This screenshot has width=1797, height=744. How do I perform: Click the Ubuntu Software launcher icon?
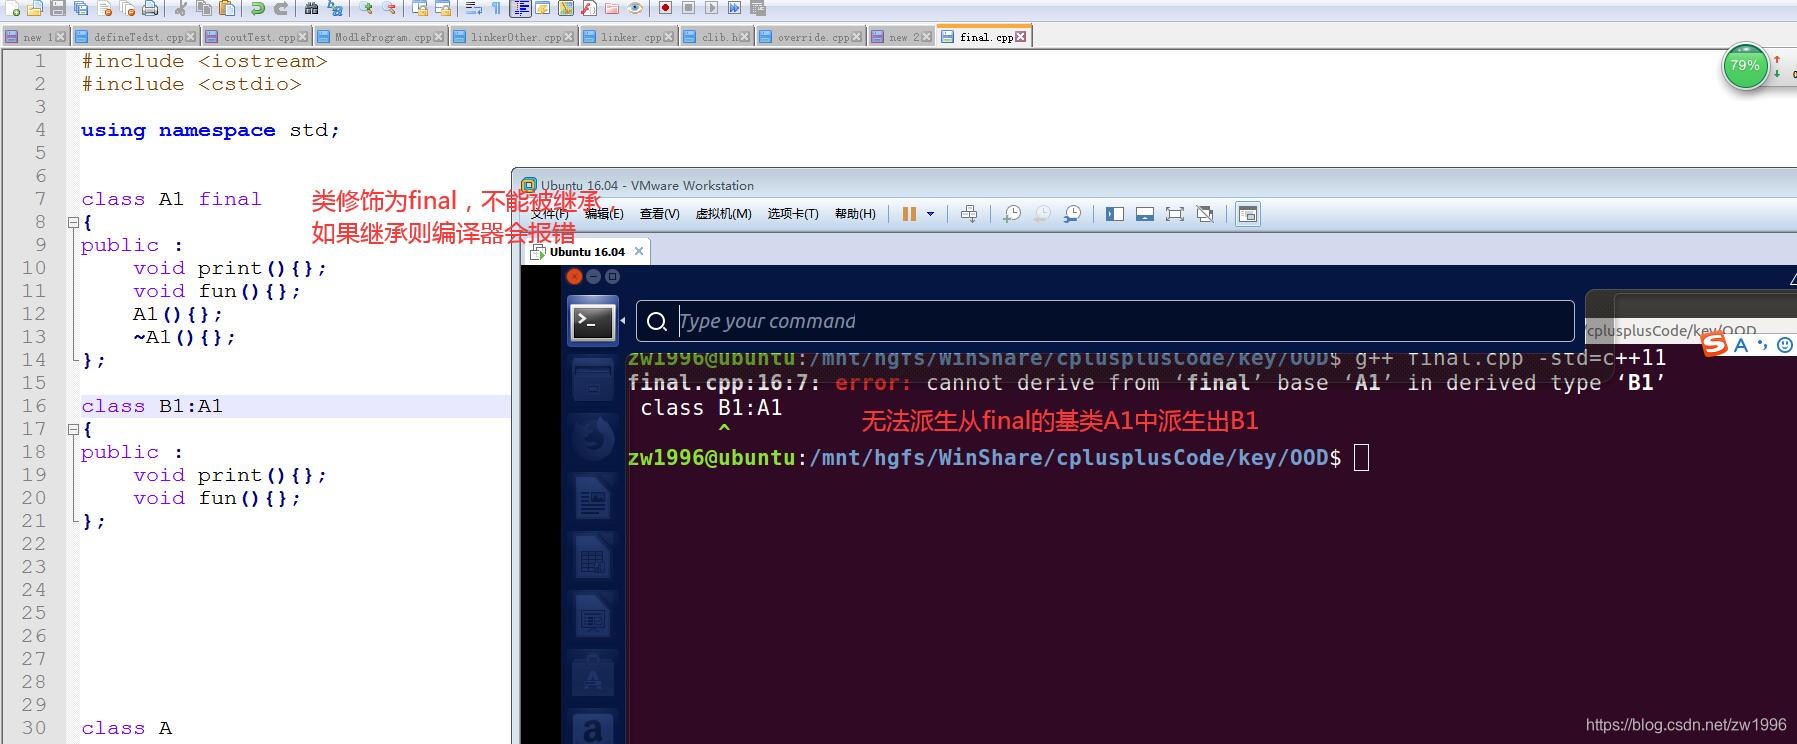point(593,677)
